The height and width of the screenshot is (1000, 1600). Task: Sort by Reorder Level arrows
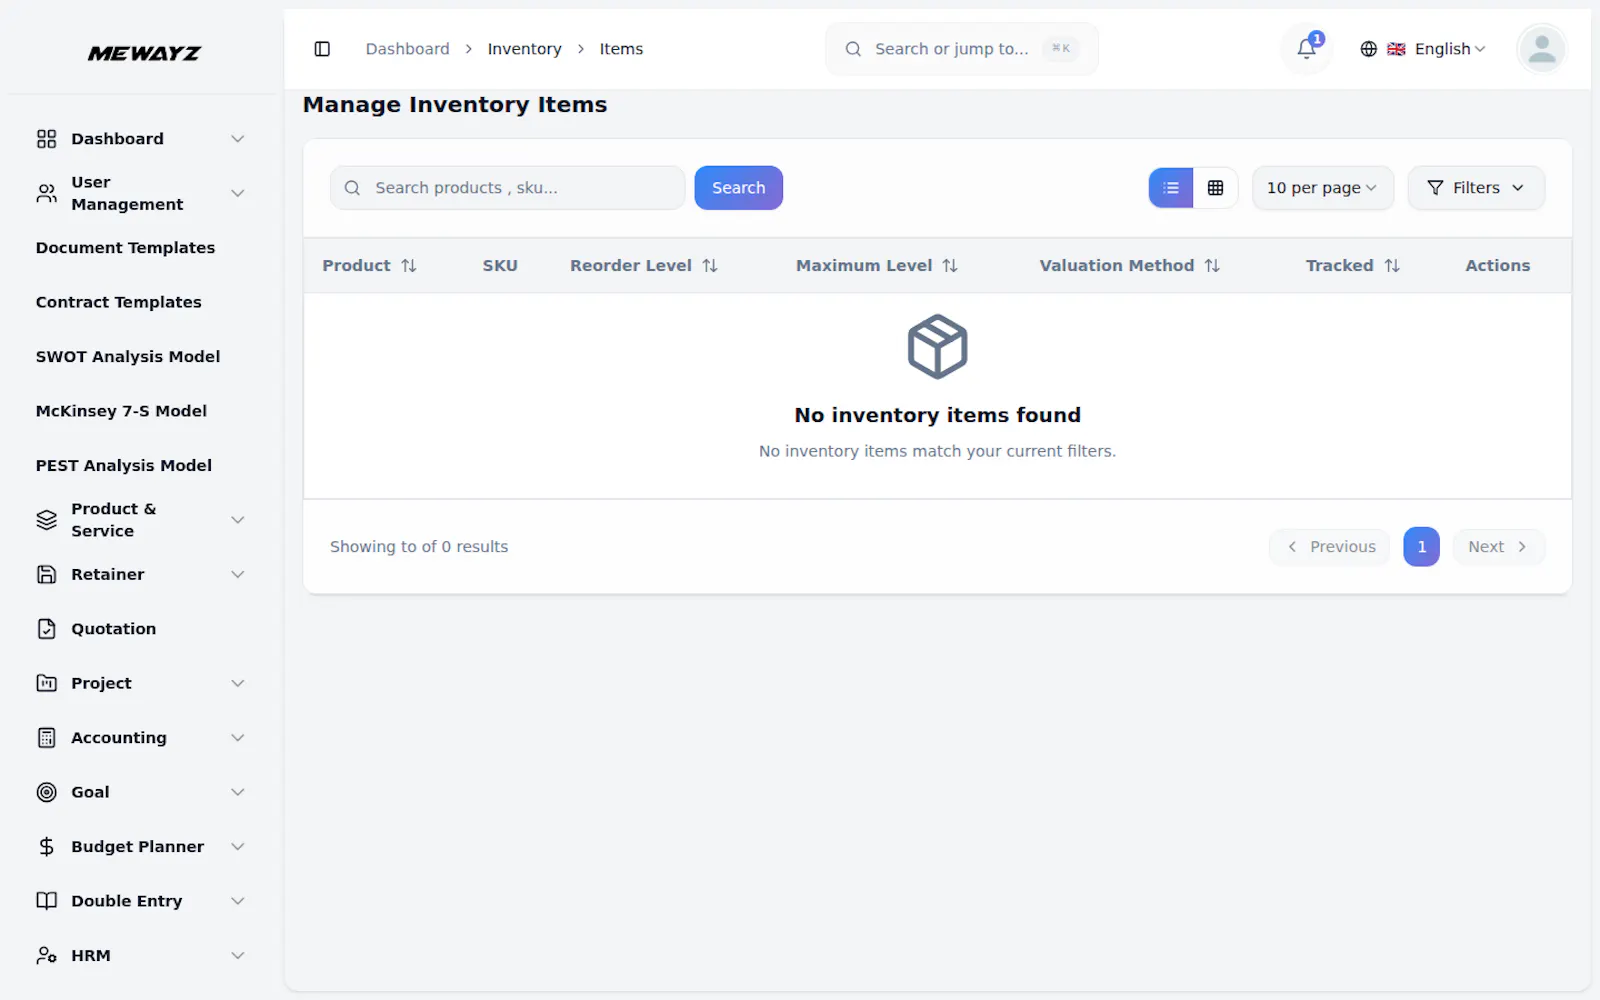[709, 266]
